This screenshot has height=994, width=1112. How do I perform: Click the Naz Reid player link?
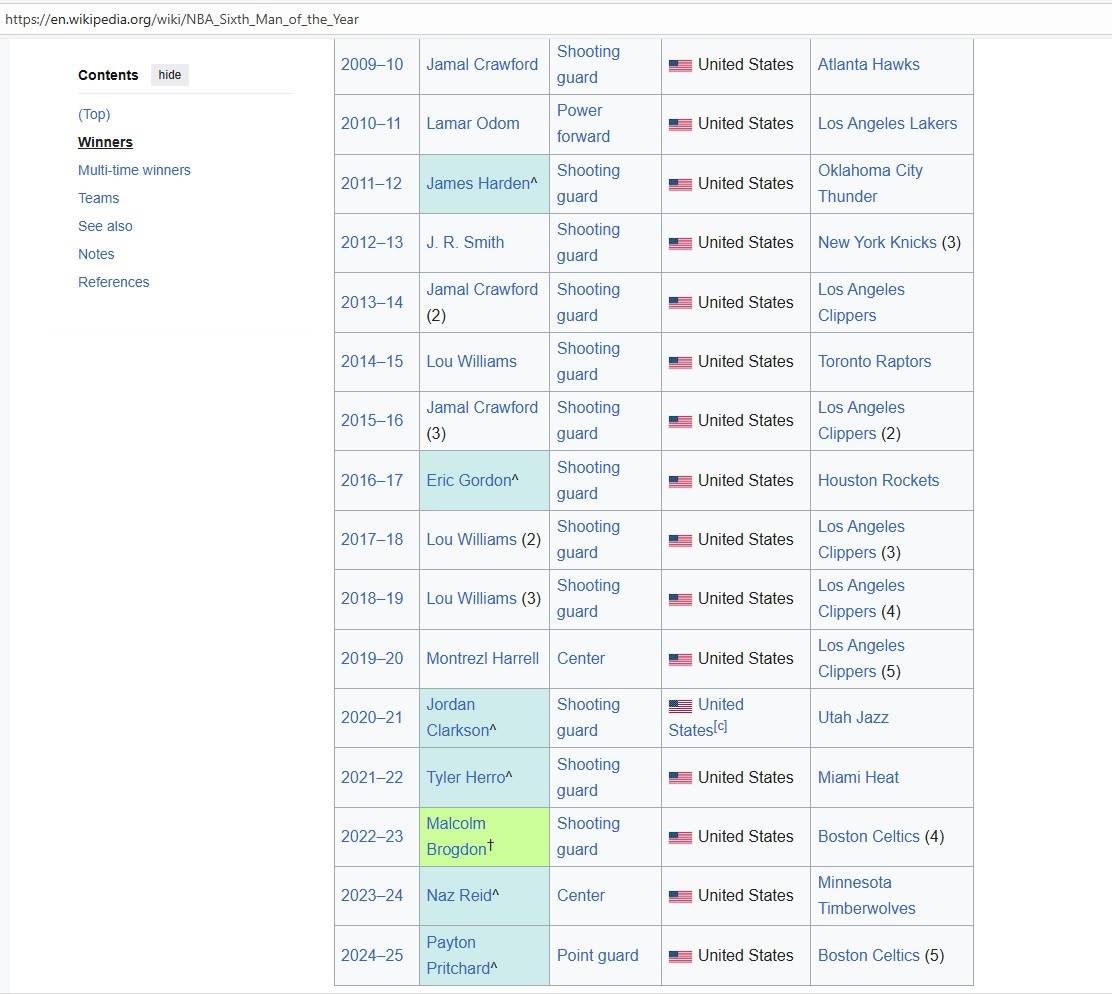(458, 895)
